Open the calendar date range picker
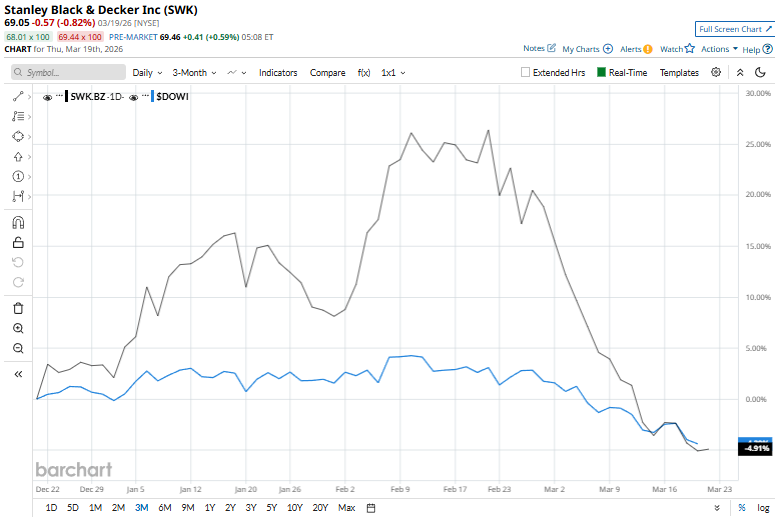The height and width of the screenshot is (518, 775). 371,508
